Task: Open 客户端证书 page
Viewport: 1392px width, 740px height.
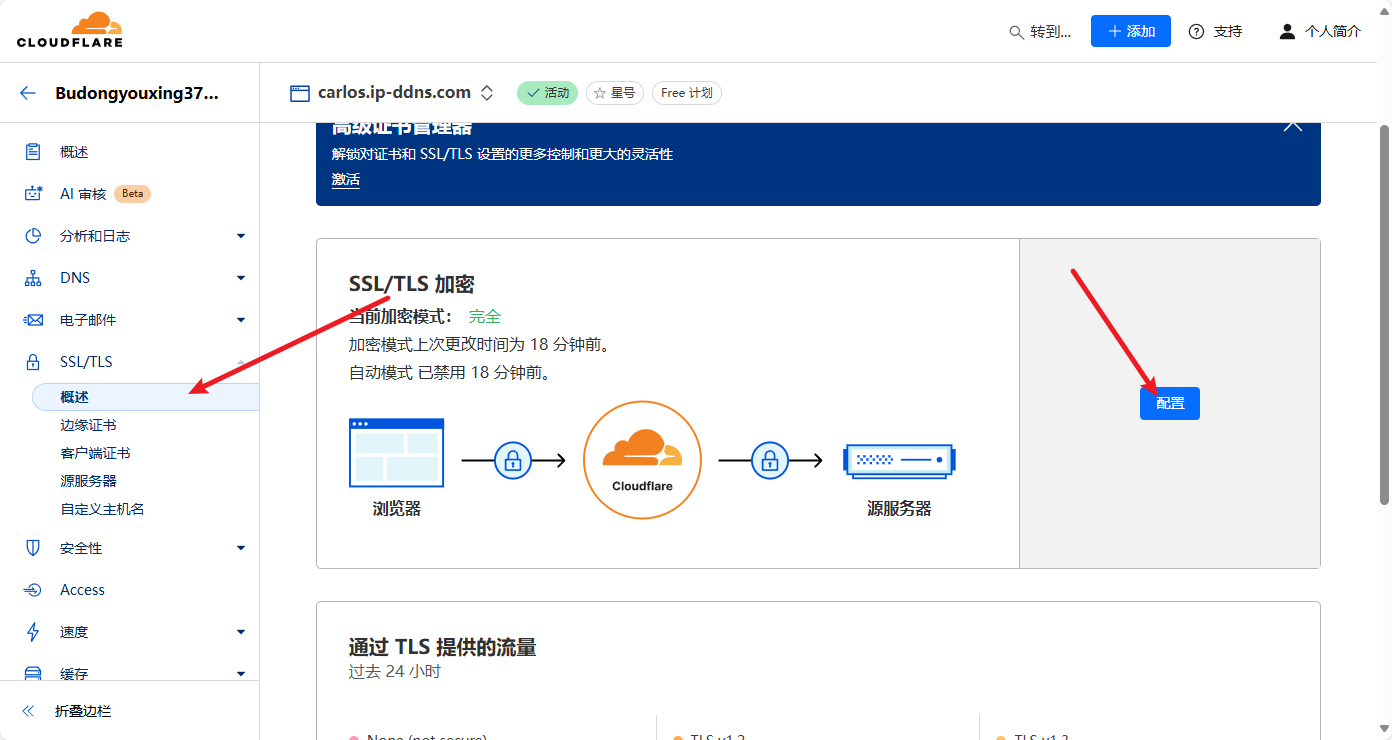Action: (x=95, y=453)
